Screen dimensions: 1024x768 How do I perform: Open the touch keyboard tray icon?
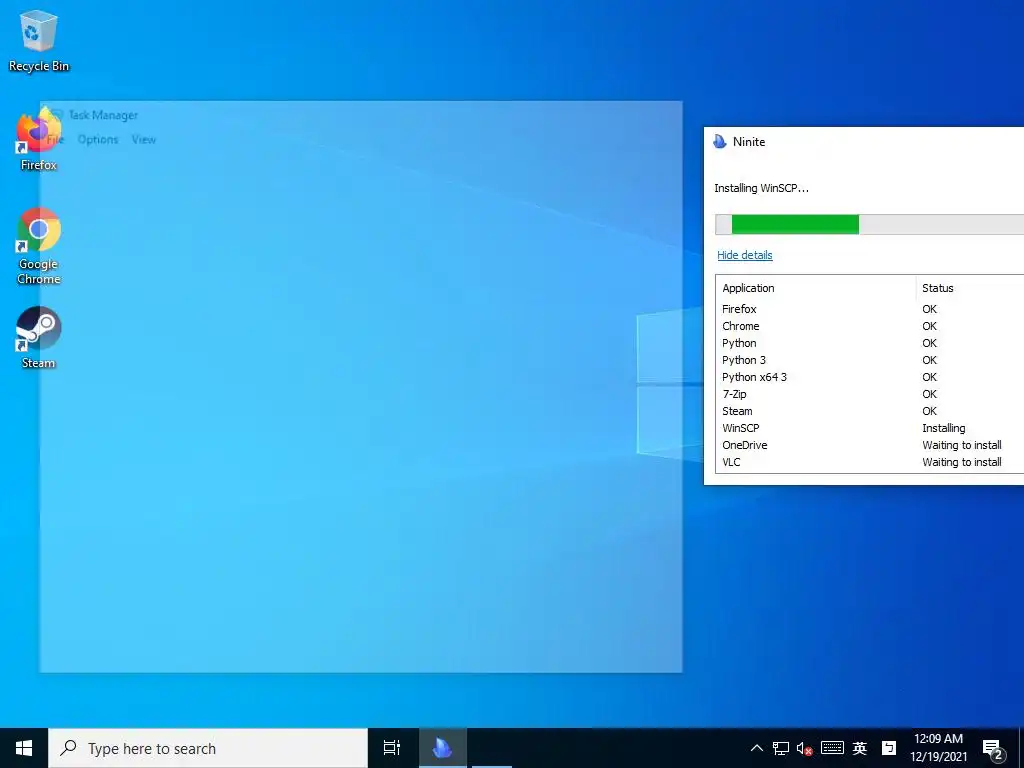tap(832, 748)
